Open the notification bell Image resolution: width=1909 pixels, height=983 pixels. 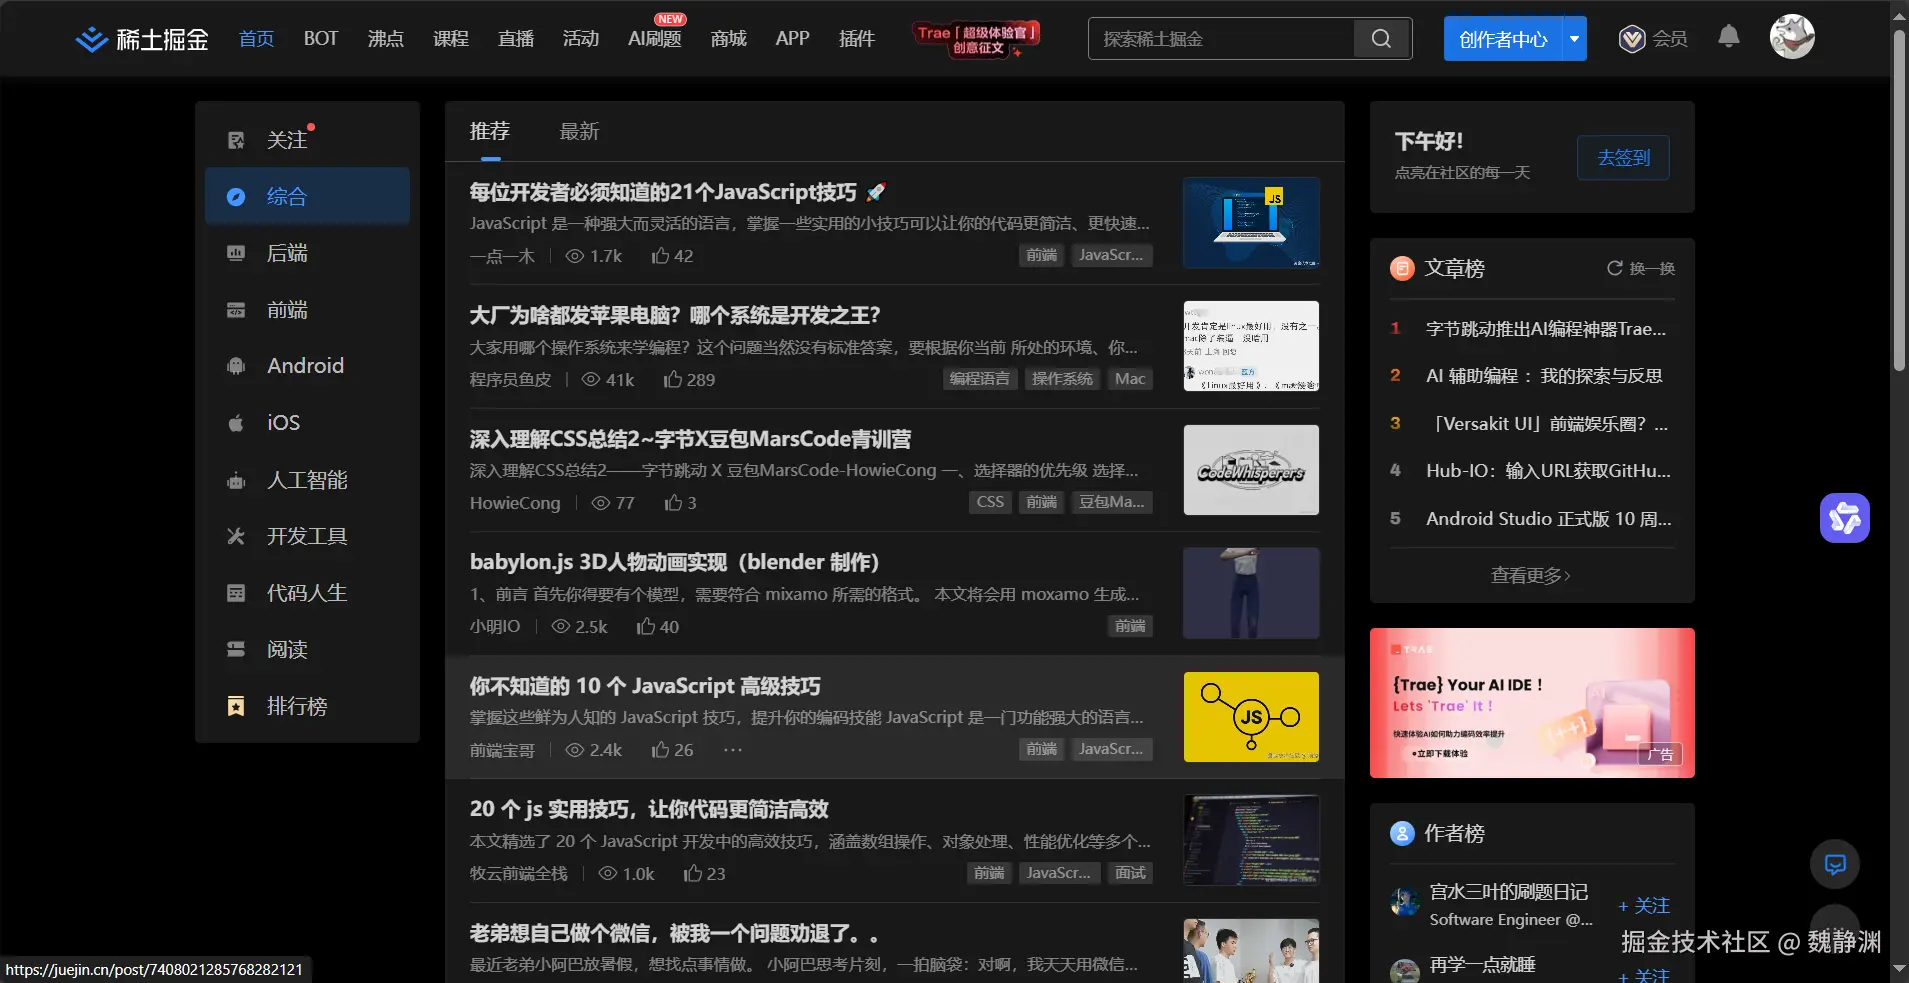tap(1729, 37)
